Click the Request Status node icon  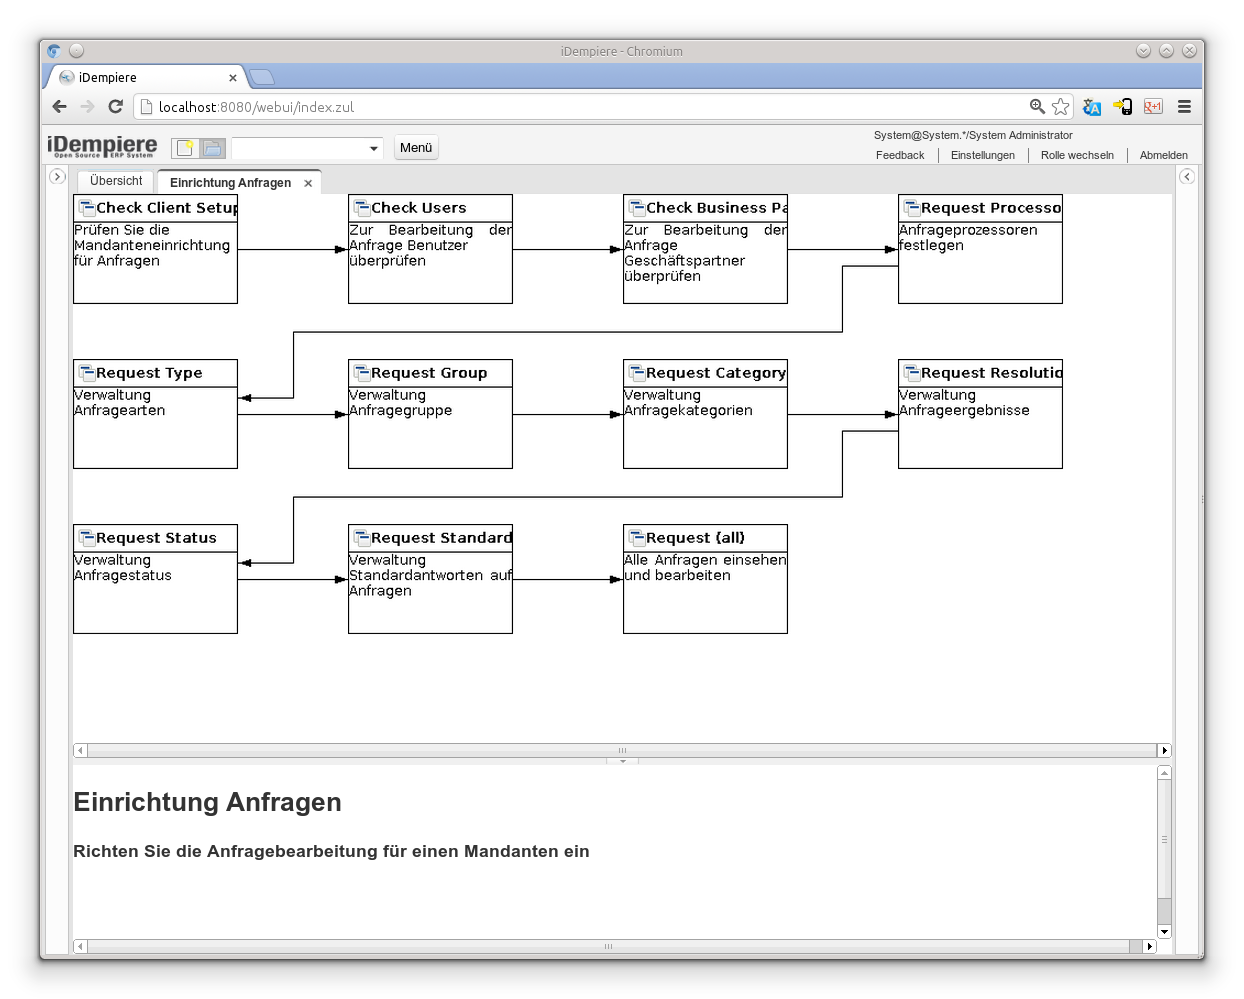click(85, 537)
